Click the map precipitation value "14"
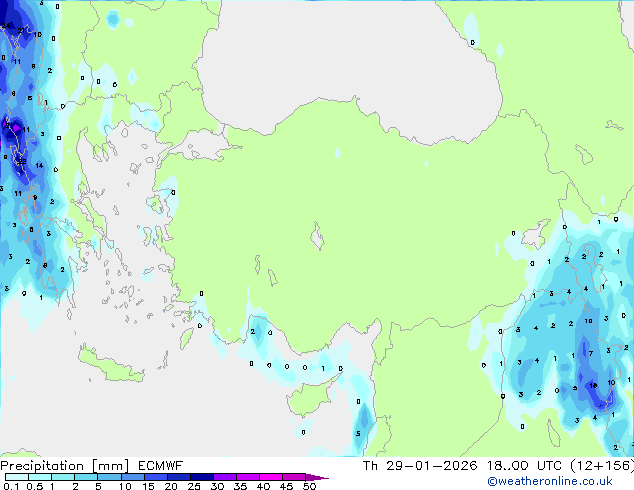 [39, 165]
